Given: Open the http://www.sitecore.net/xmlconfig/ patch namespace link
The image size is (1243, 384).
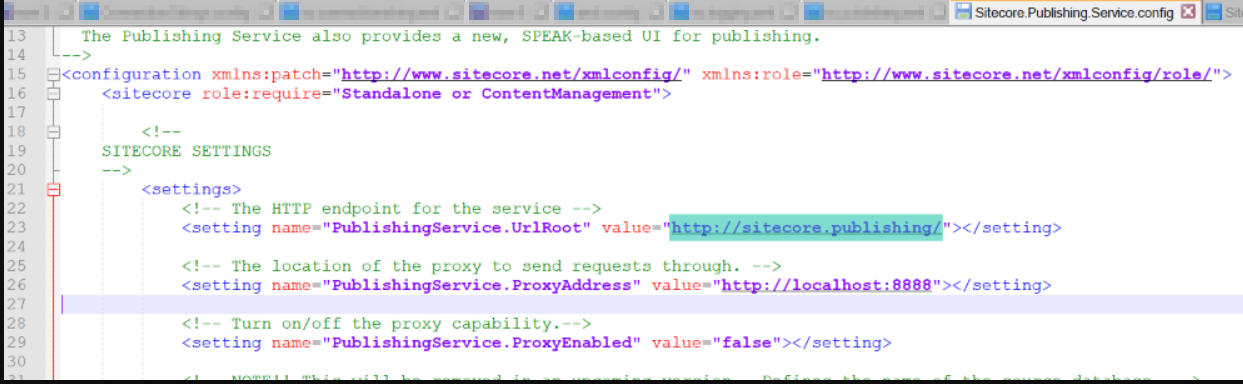Looking at the screenshot, I should 512,75.
